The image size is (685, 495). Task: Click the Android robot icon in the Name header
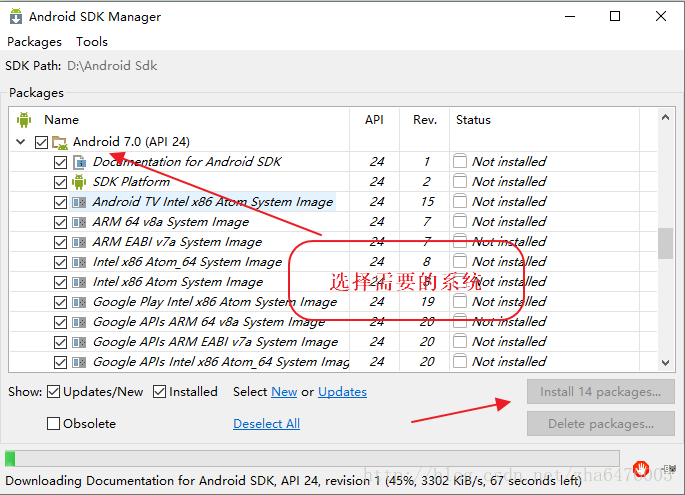coord(24,120)
